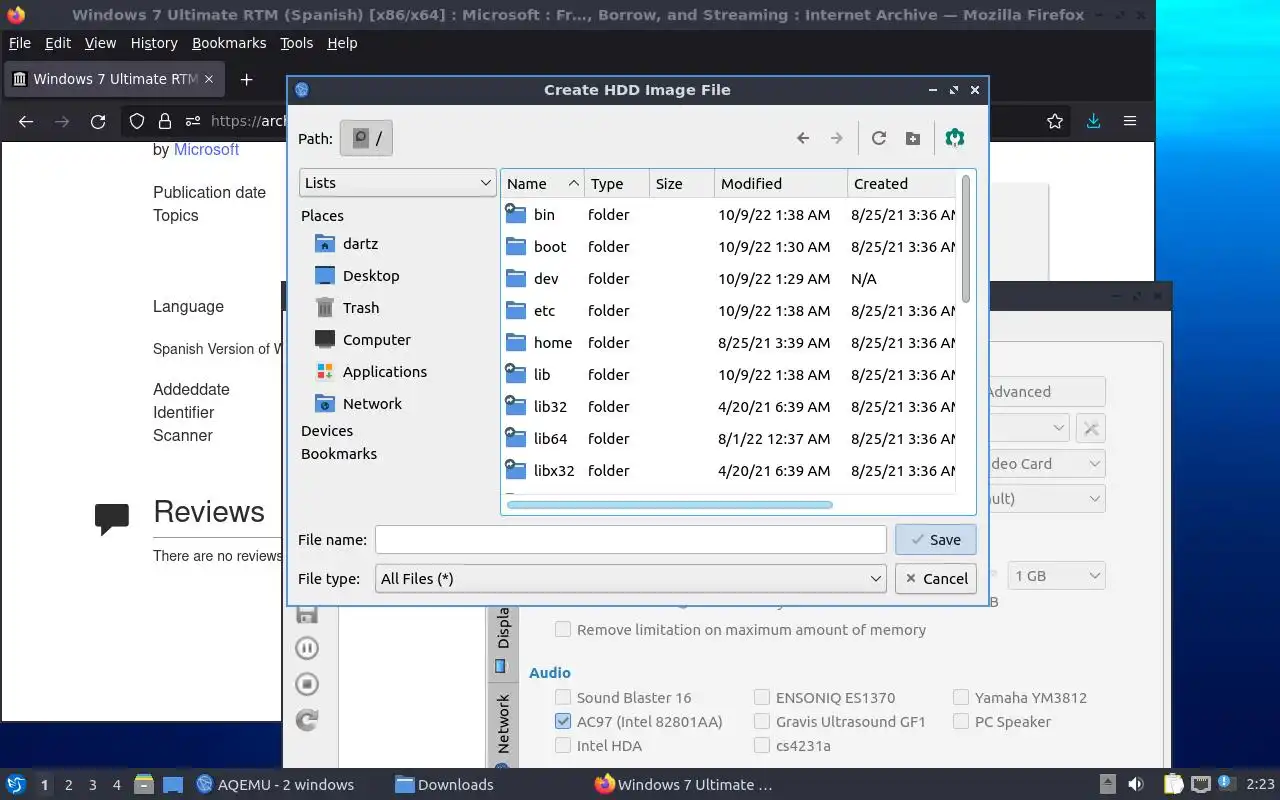Viewport: 1280px width, 800px height.
Task: Pause the VM in AQEMU toolbar
Action: click(307, 648)
